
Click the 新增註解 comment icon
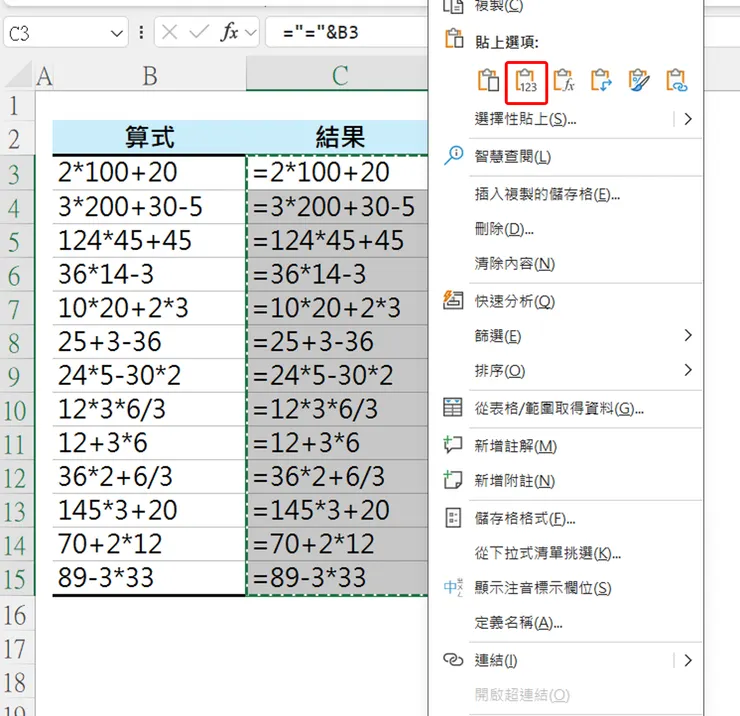453,445
